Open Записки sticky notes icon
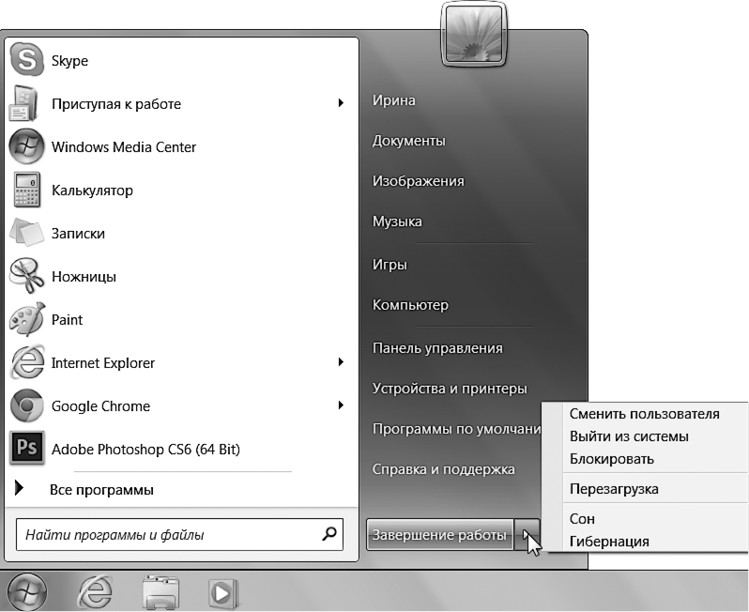This screenshot has height=612, width=749. click(26, 233)
